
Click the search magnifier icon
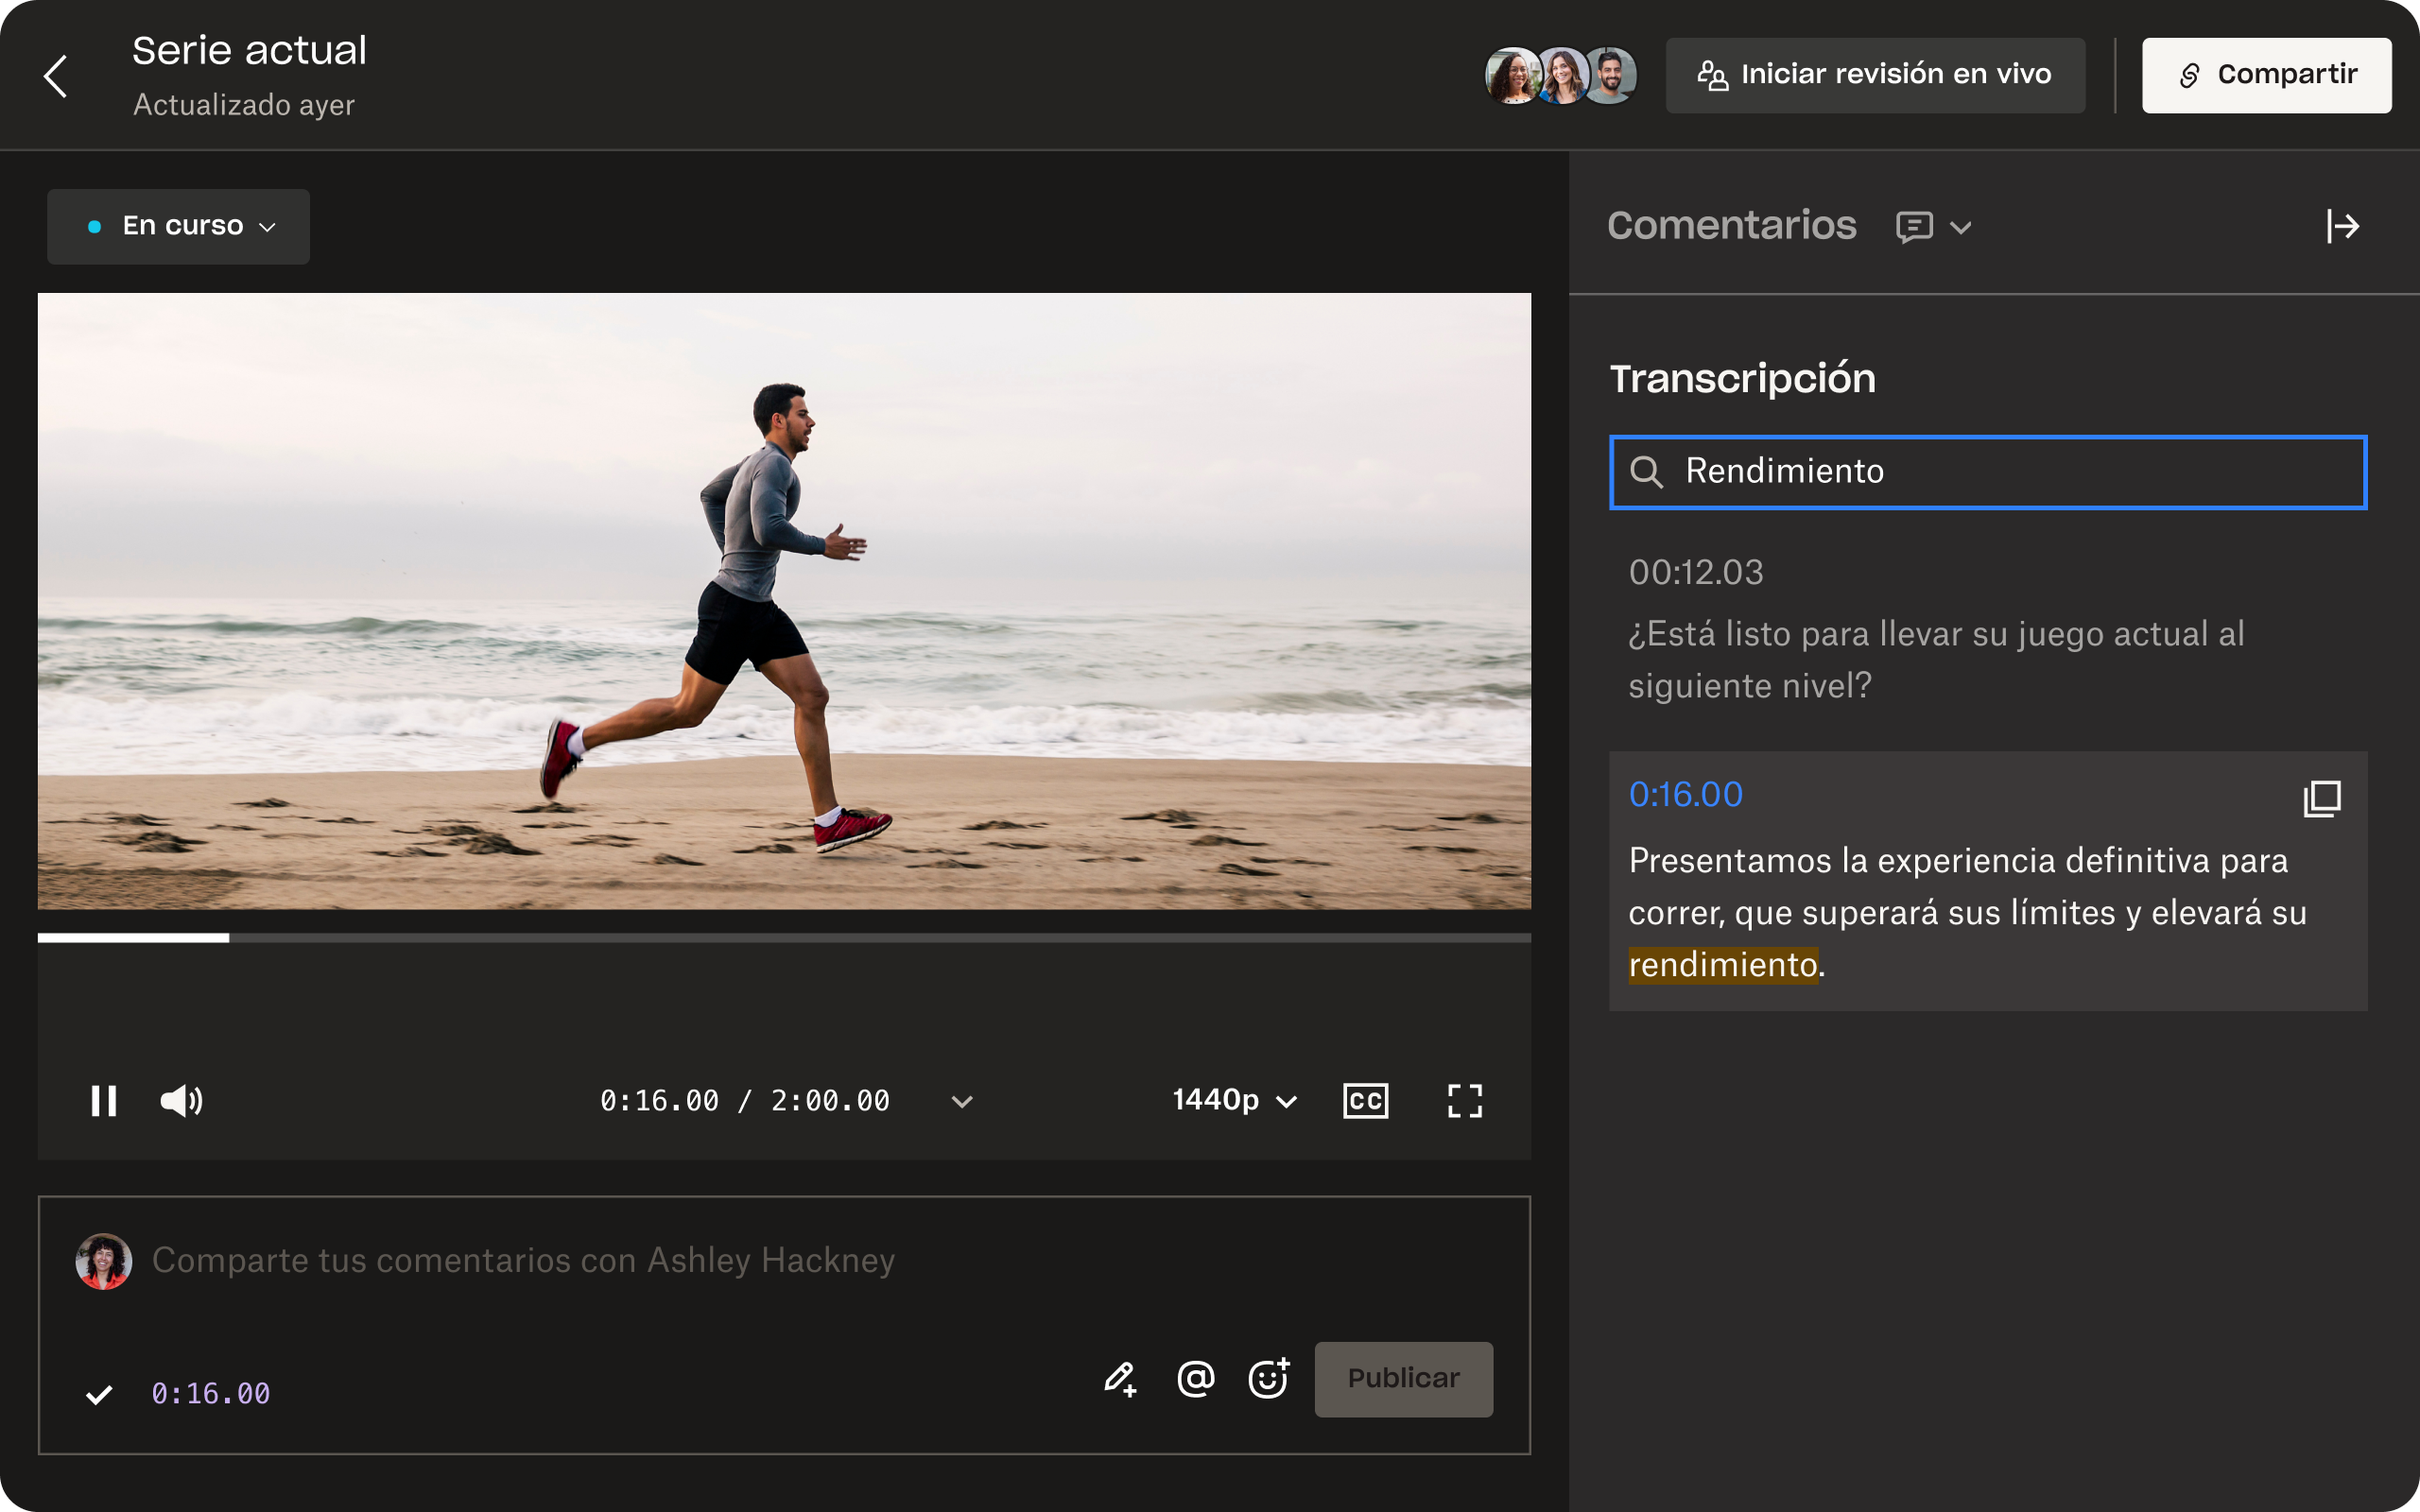(x=1646, y=472)
